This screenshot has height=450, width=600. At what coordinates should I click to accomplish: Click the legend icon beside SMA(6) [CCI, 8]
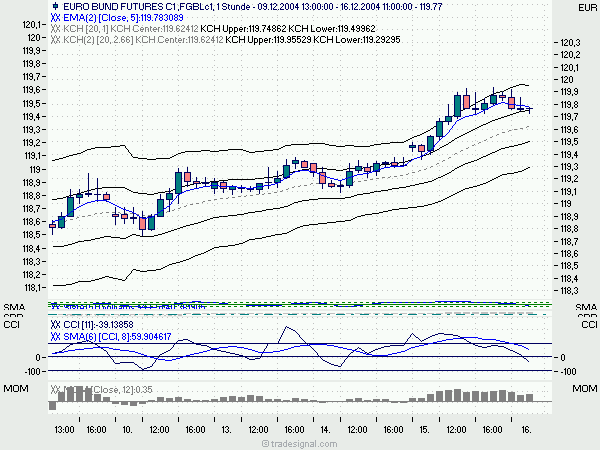coord(55,337)
